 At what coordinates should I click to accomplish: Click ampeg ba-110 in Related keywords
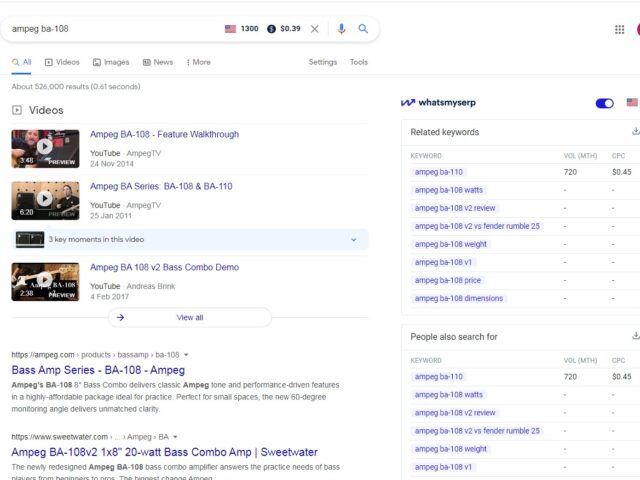click(439, 172)
